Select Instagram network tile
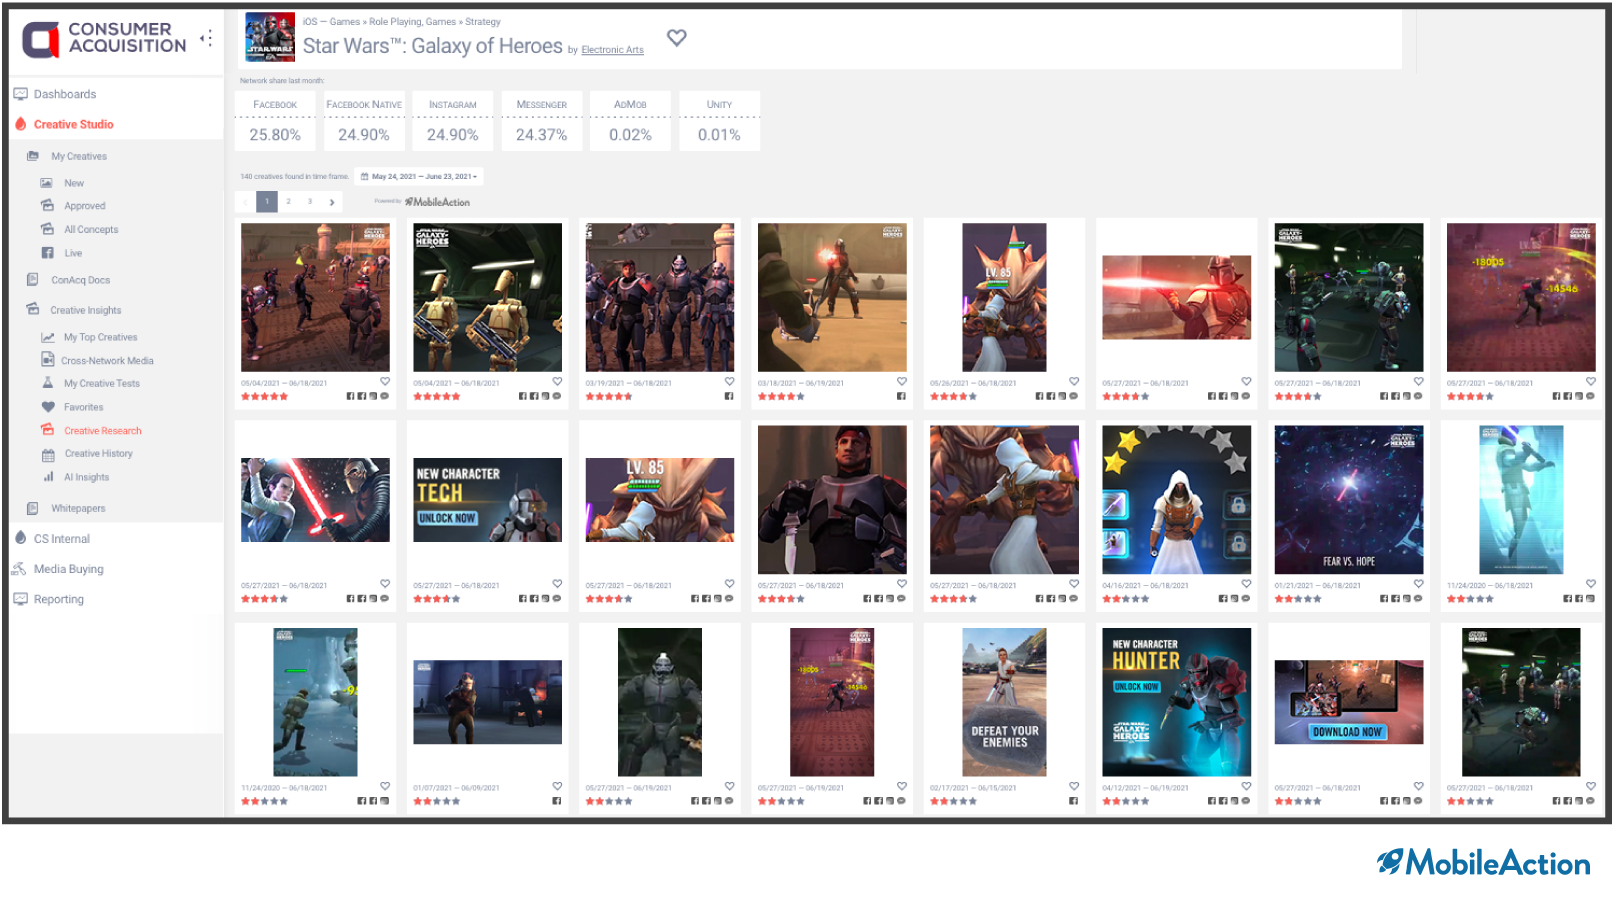This screenshot has height=900, width=1614. click(453, 121)
